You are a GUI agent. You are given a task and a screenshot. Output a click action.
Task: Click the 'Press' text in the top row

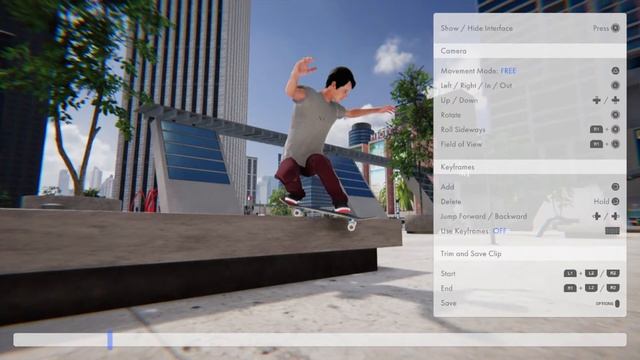tap(601, 28)
